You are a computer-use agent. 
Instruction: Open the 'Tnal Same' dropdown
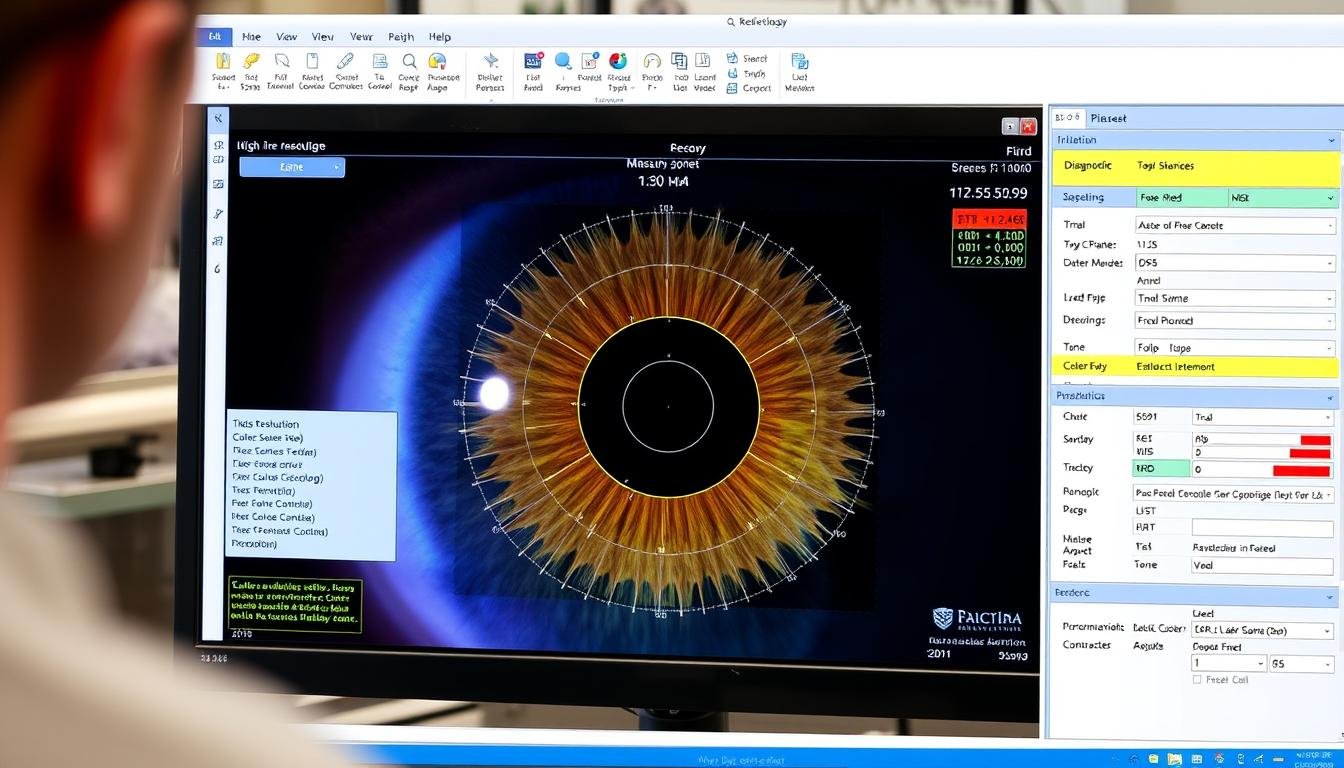[1235, 298]
